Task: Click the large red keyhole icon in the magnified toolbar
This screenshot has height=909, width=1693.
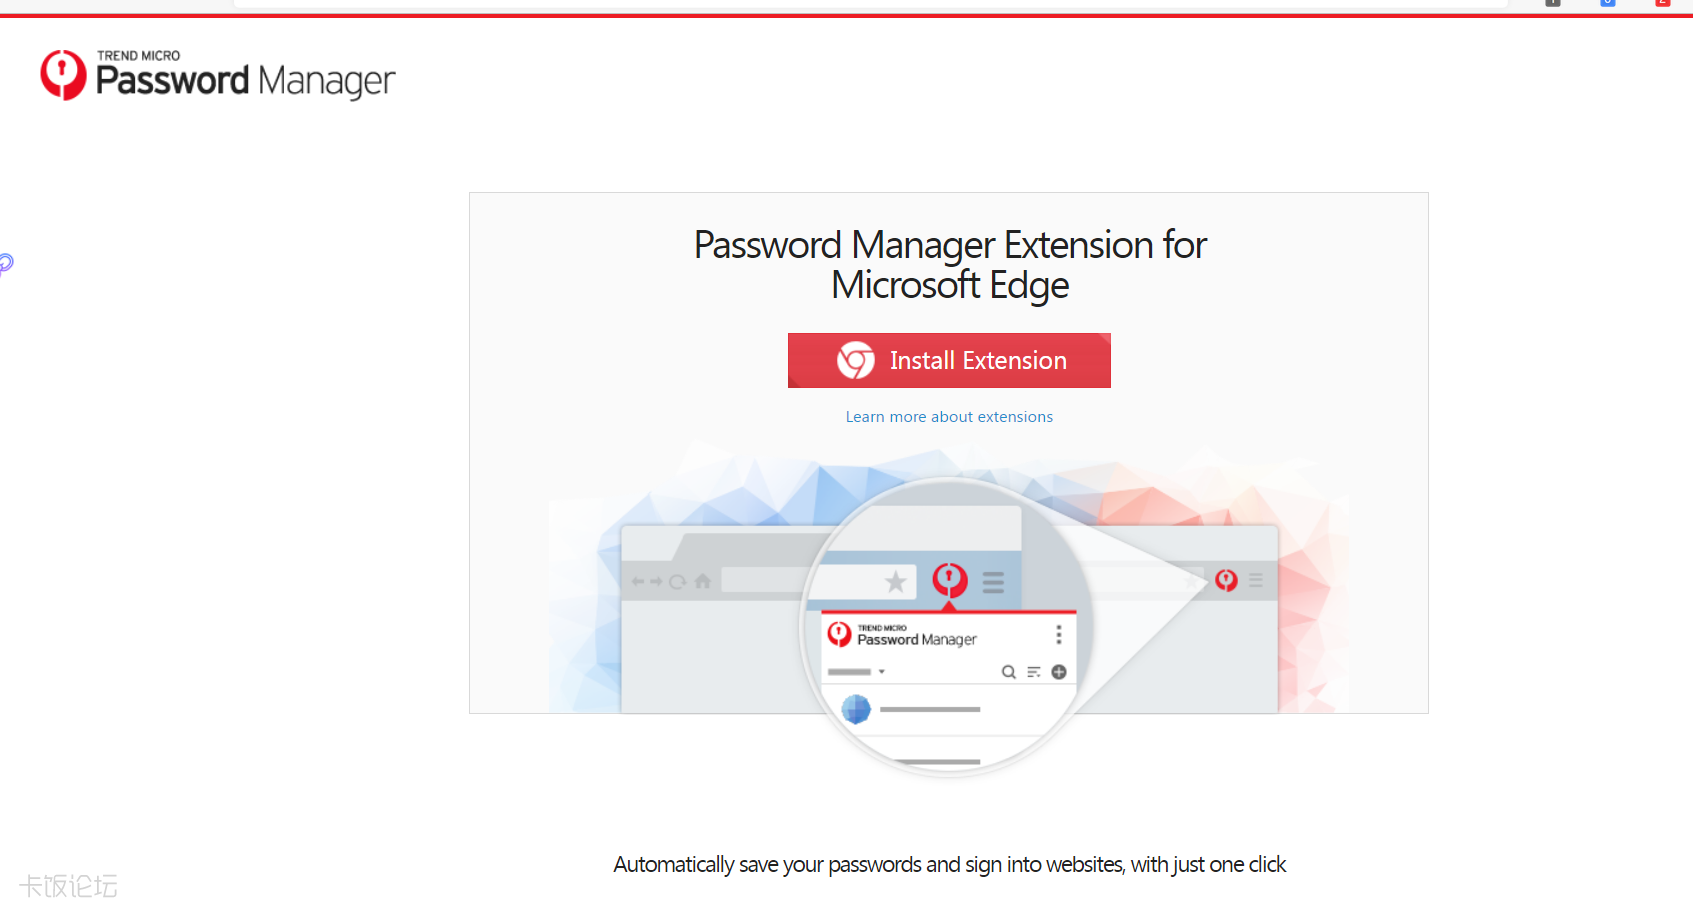Action: point(949,579)
